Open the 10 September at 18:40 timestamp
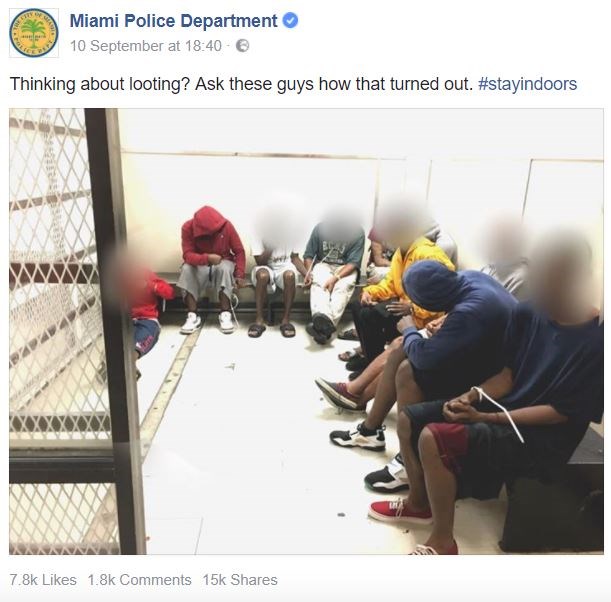 (146, 46)
